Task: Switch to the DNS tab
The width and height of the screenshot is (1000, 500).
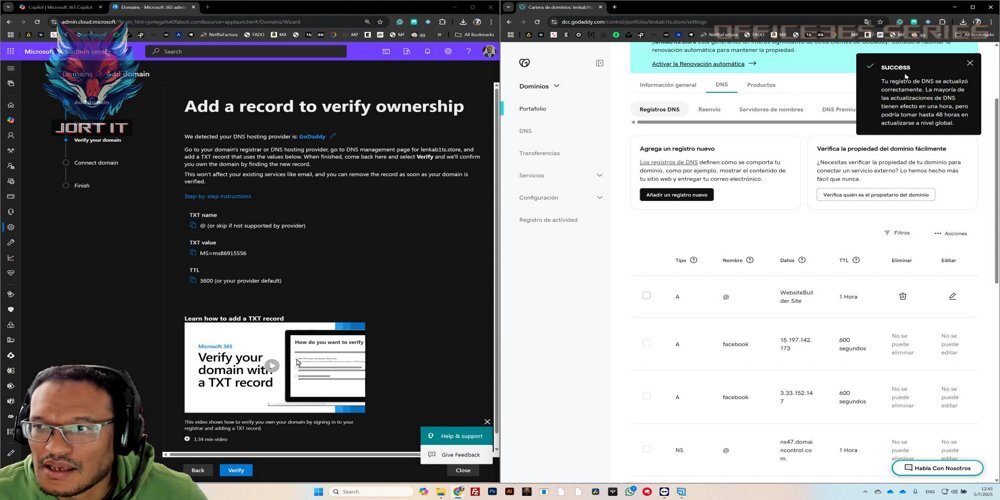Action: click(x=721, y=84)
